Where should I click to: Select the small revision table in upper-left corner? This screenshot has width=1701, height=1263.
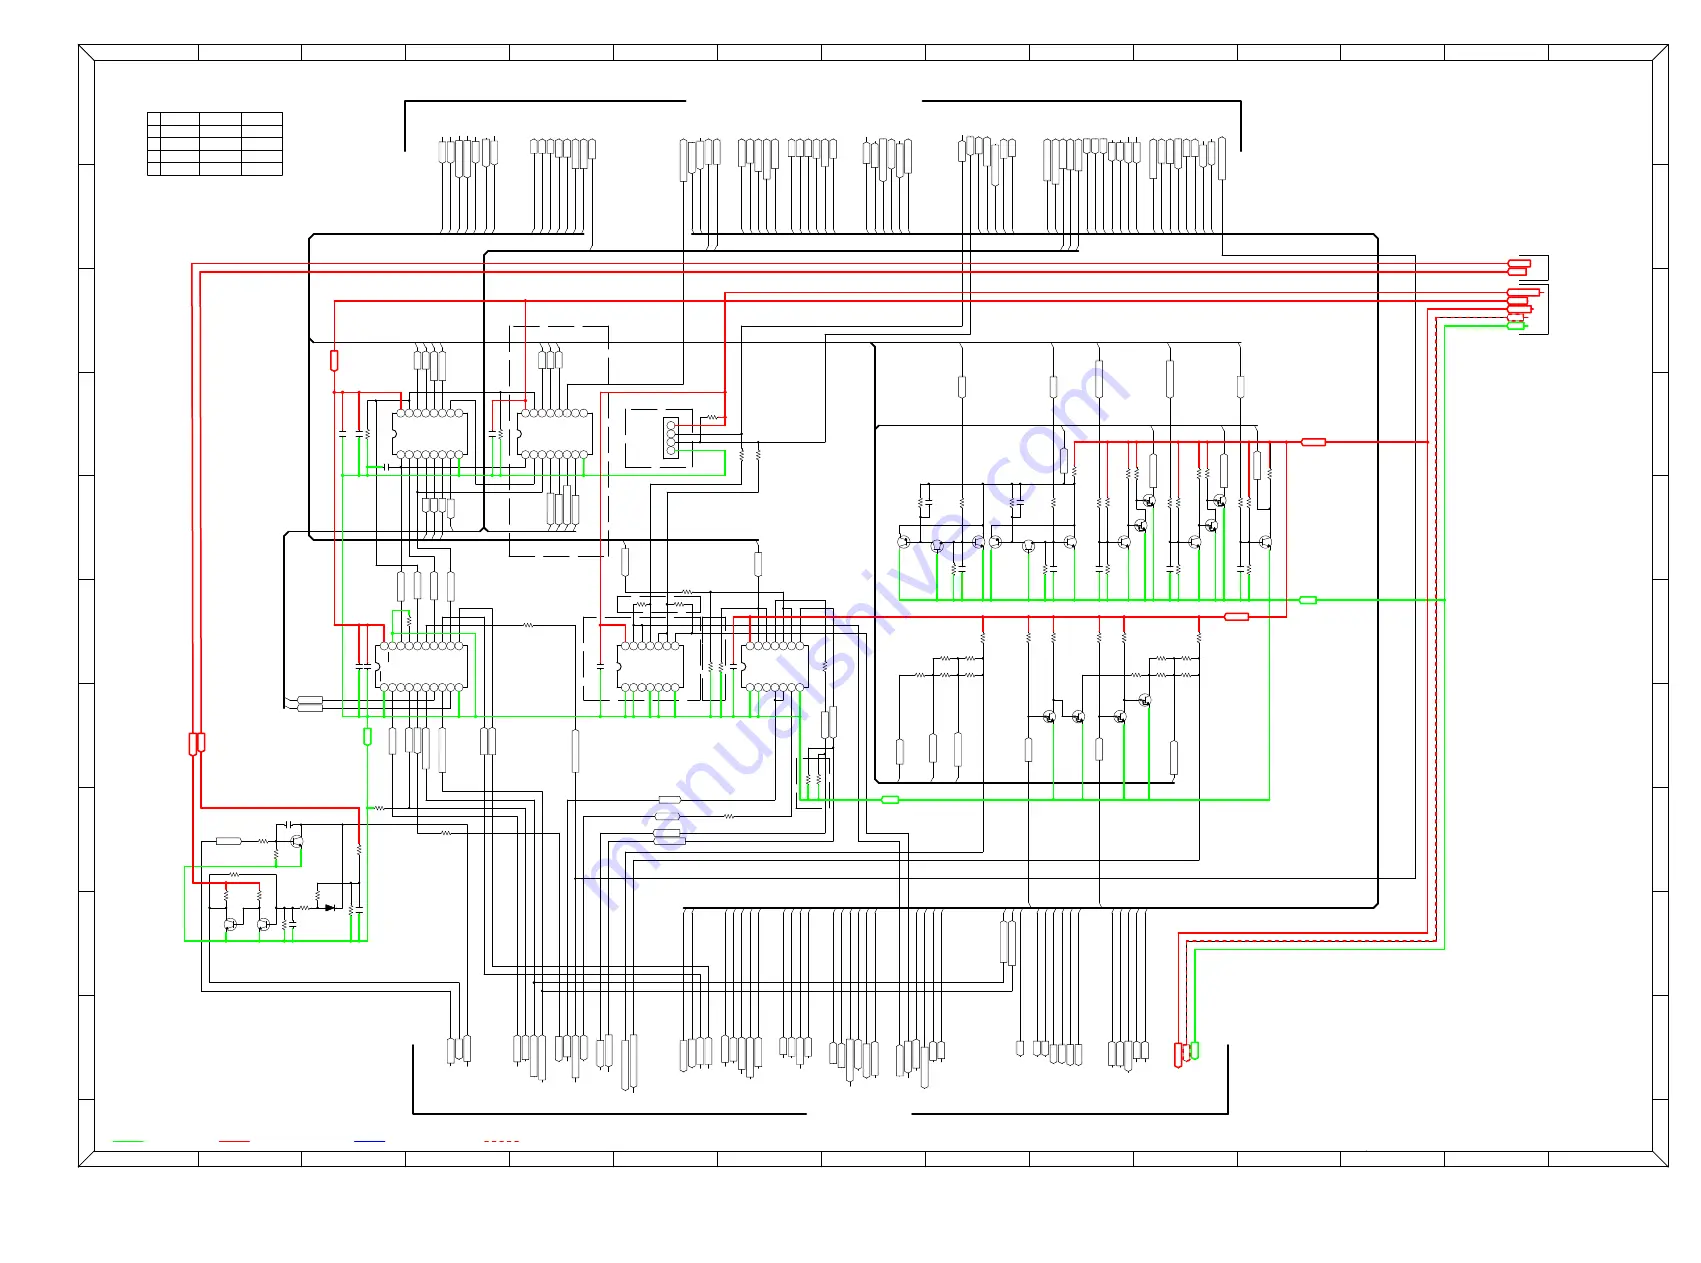tap(215, 144)
